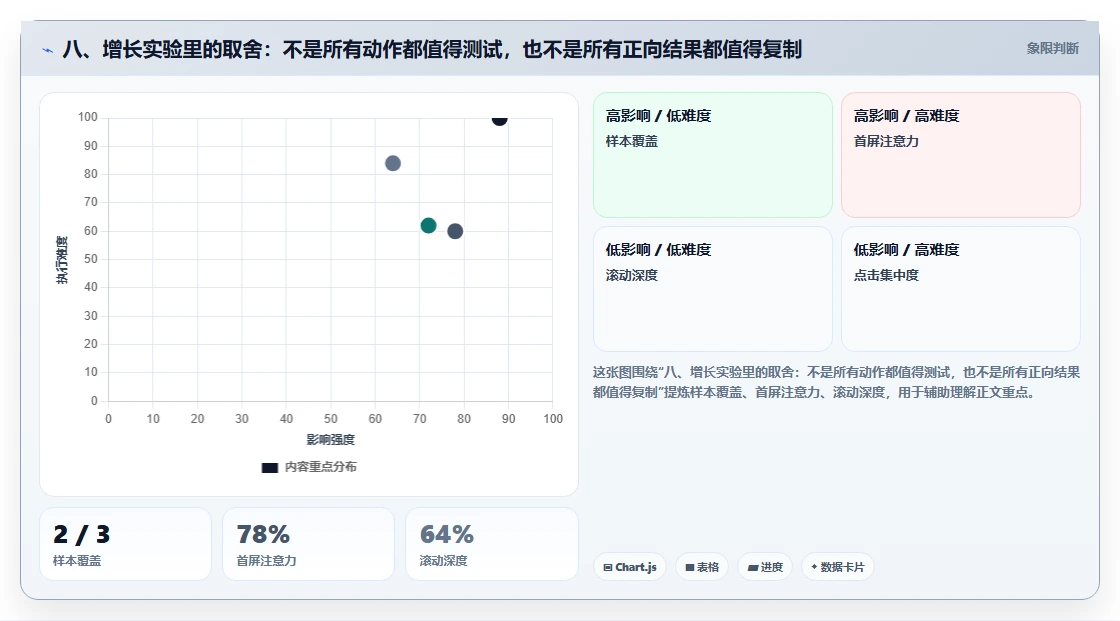Click the 执行难度 y-axis title
This screenshot has width=1120, height=621.
tap(62, 260)
